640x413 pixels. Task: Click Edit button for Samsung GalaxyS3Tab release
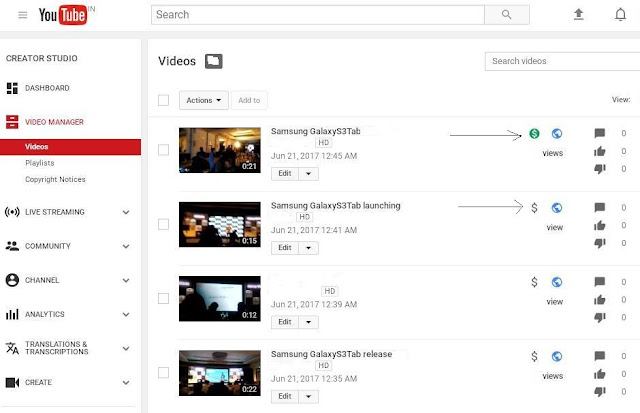(285, 396)
